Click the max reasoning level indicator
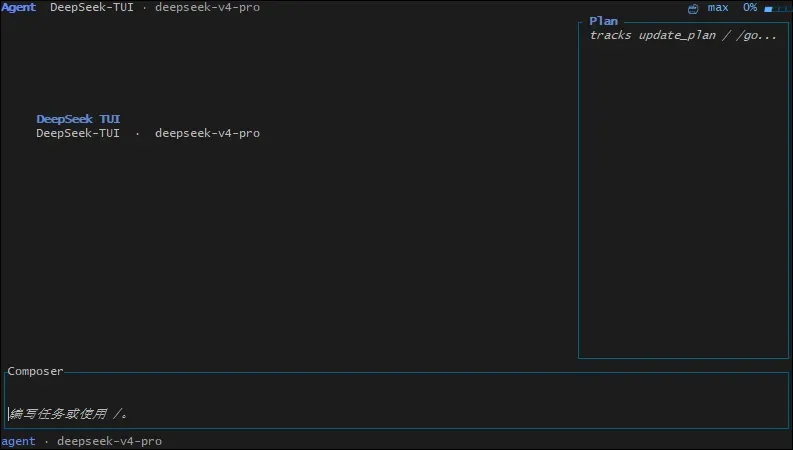Image resolution: width=793 pixels, height=450 pixels. point(718,8)
